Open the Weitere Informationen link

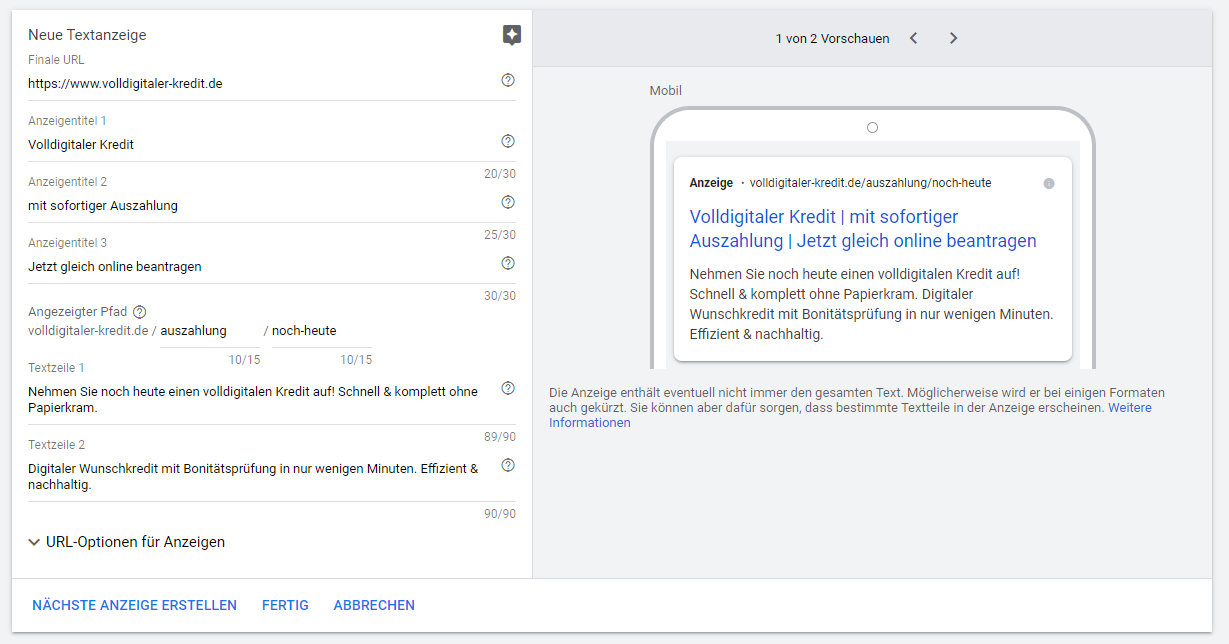[1129, 408]
